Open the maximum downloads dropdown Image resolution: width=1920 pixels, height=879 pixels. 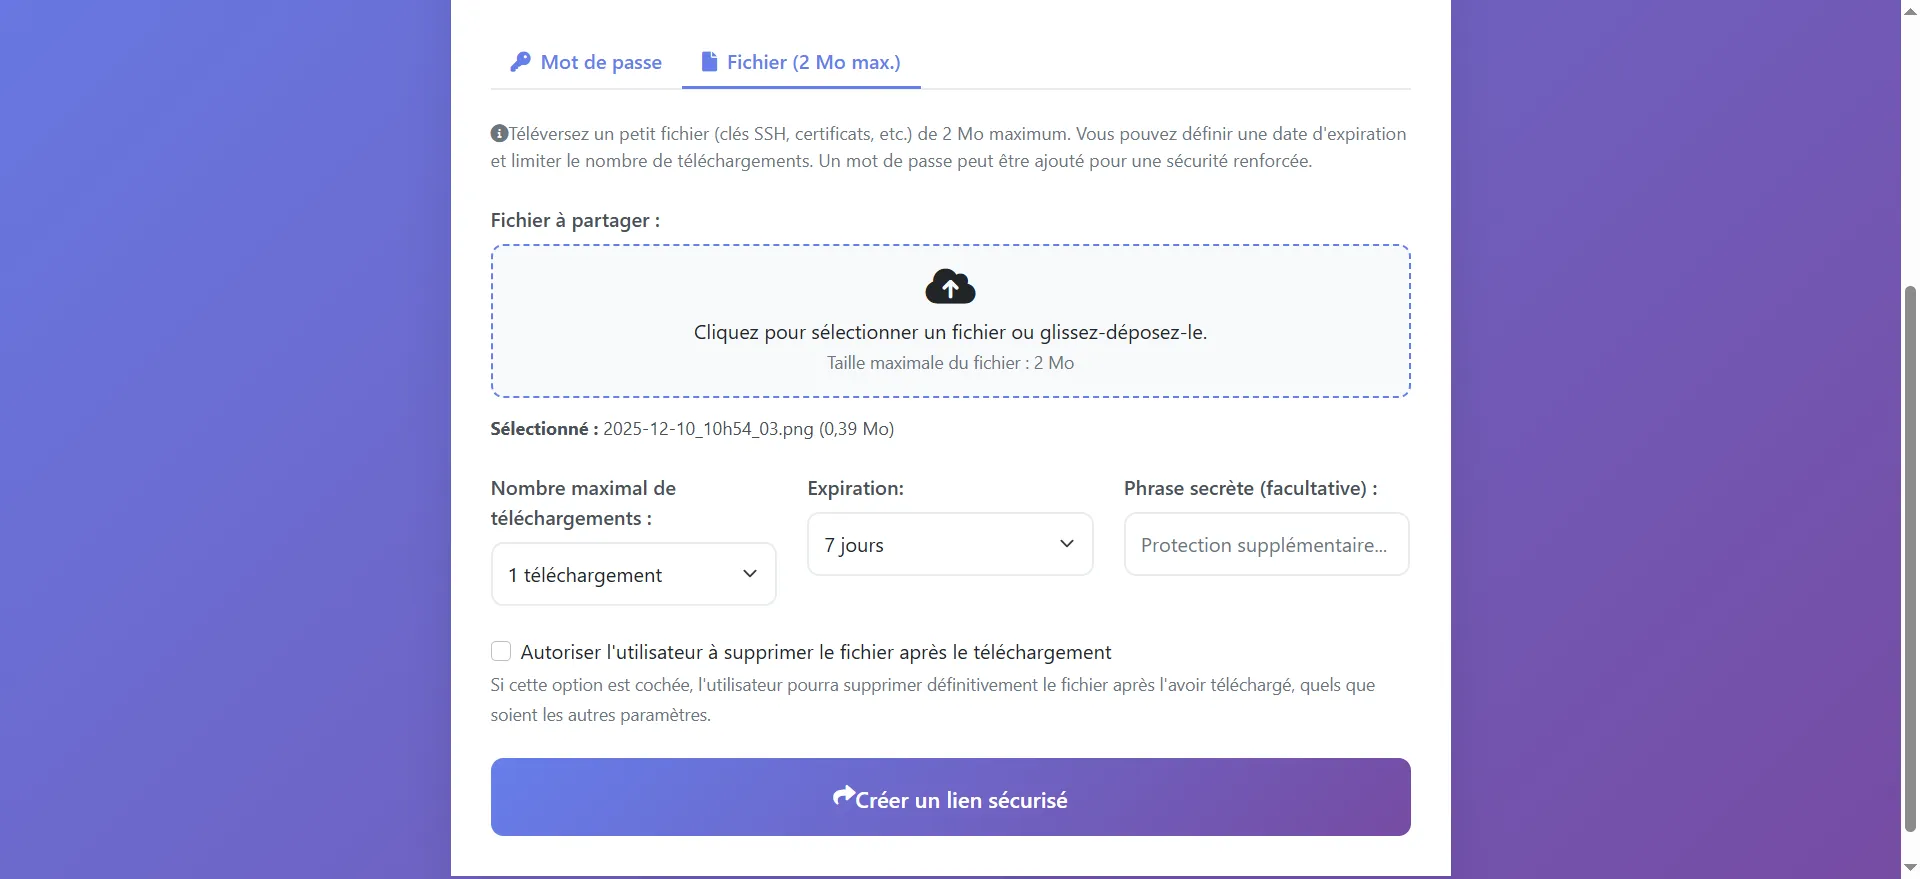[x=633, y=574]
